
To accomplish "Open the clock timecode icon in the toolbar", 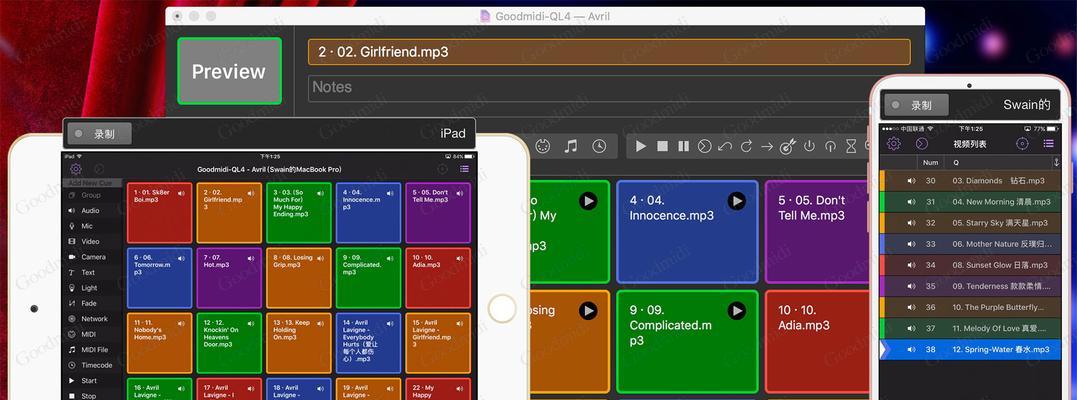I will tap(598, 146).
